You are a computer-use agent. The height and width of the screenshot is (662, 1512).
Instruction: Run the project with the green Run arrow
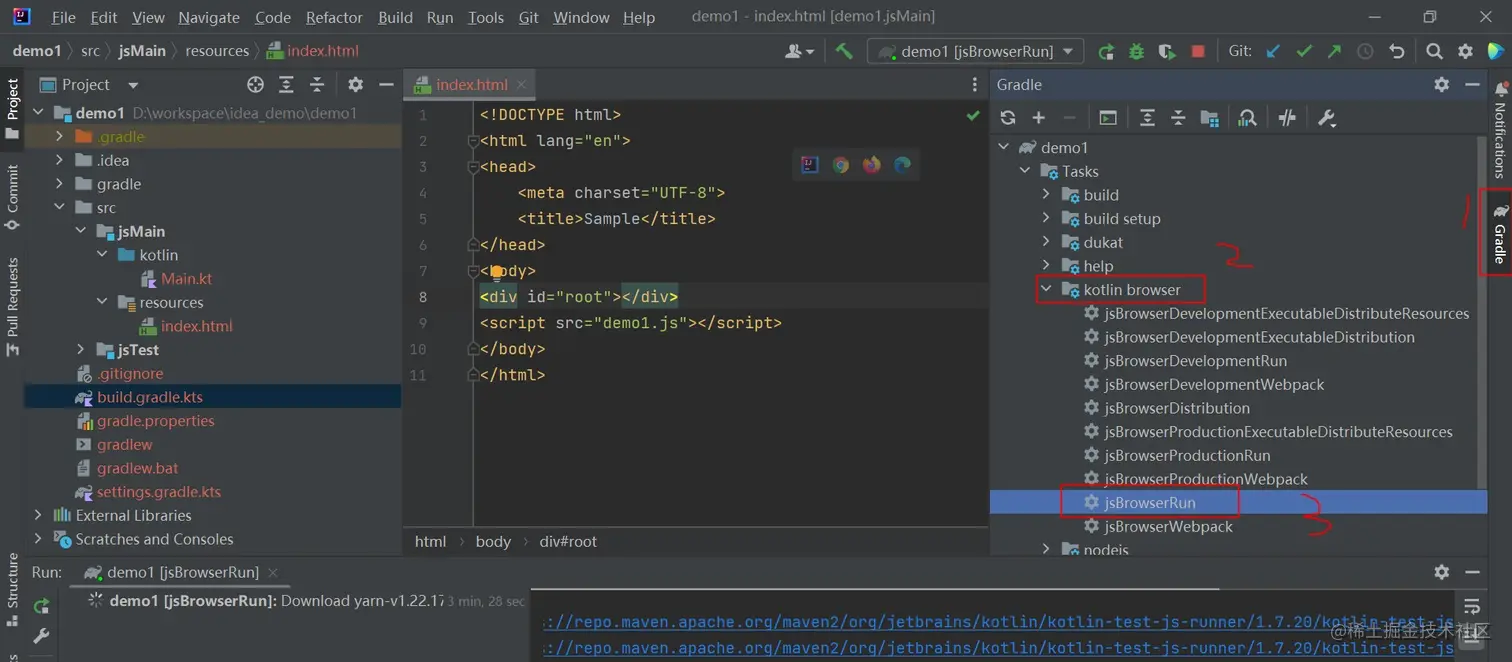pyautogui.click(x=1105, y=50)
